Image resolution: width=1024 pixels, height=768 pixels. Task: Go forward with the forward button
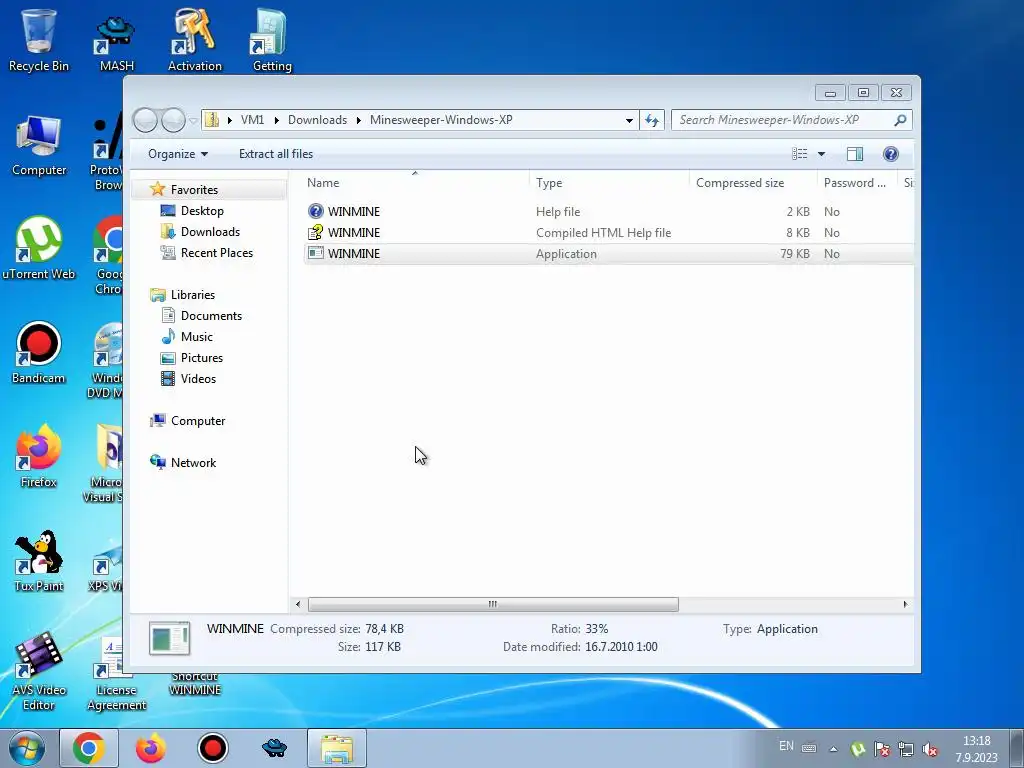(173, 120)
